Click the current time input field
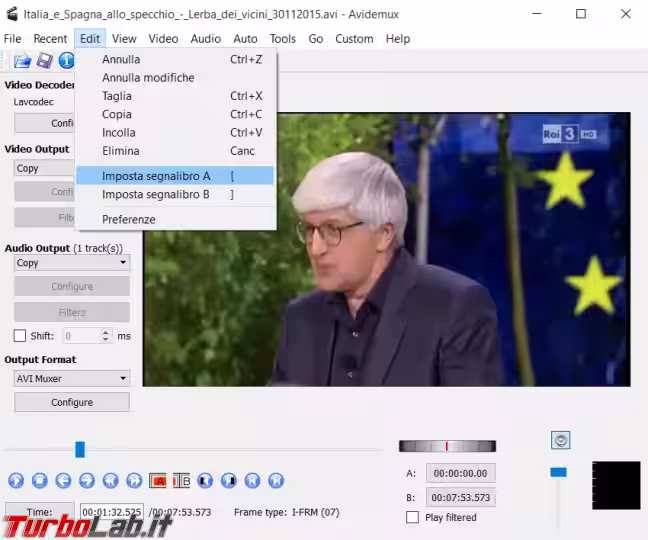 point(112,512)
